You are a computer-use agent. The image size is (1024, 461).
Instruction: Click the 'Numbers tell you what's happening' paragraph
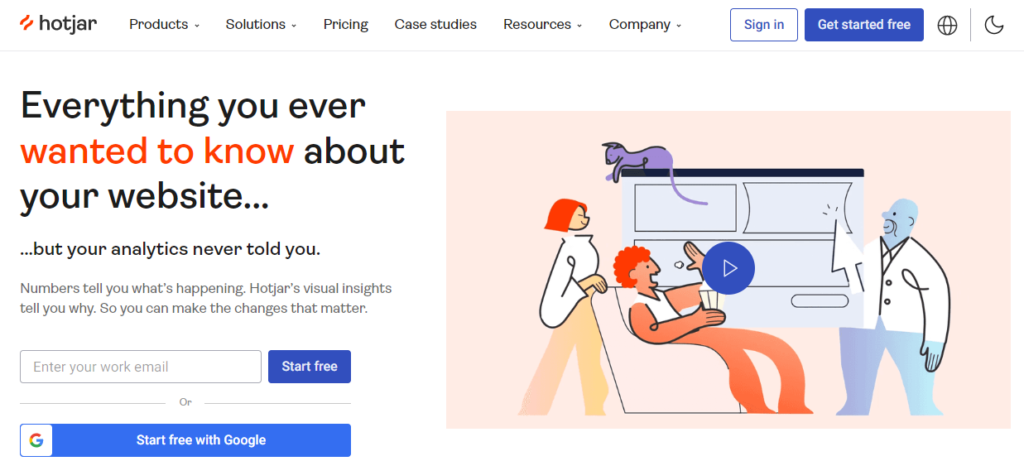click(206, 298)
